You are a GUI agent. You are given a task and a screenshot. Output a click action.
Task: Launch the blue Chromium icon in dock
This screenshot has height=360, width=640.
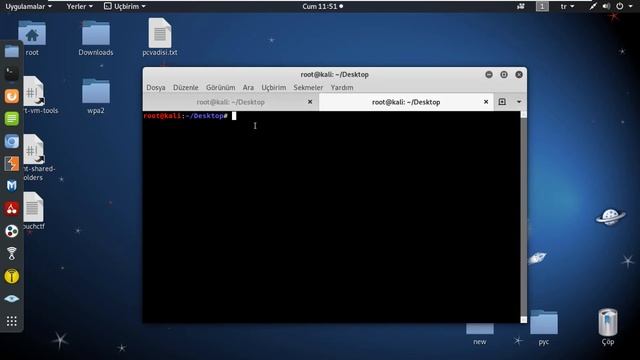tap(11, 141)
